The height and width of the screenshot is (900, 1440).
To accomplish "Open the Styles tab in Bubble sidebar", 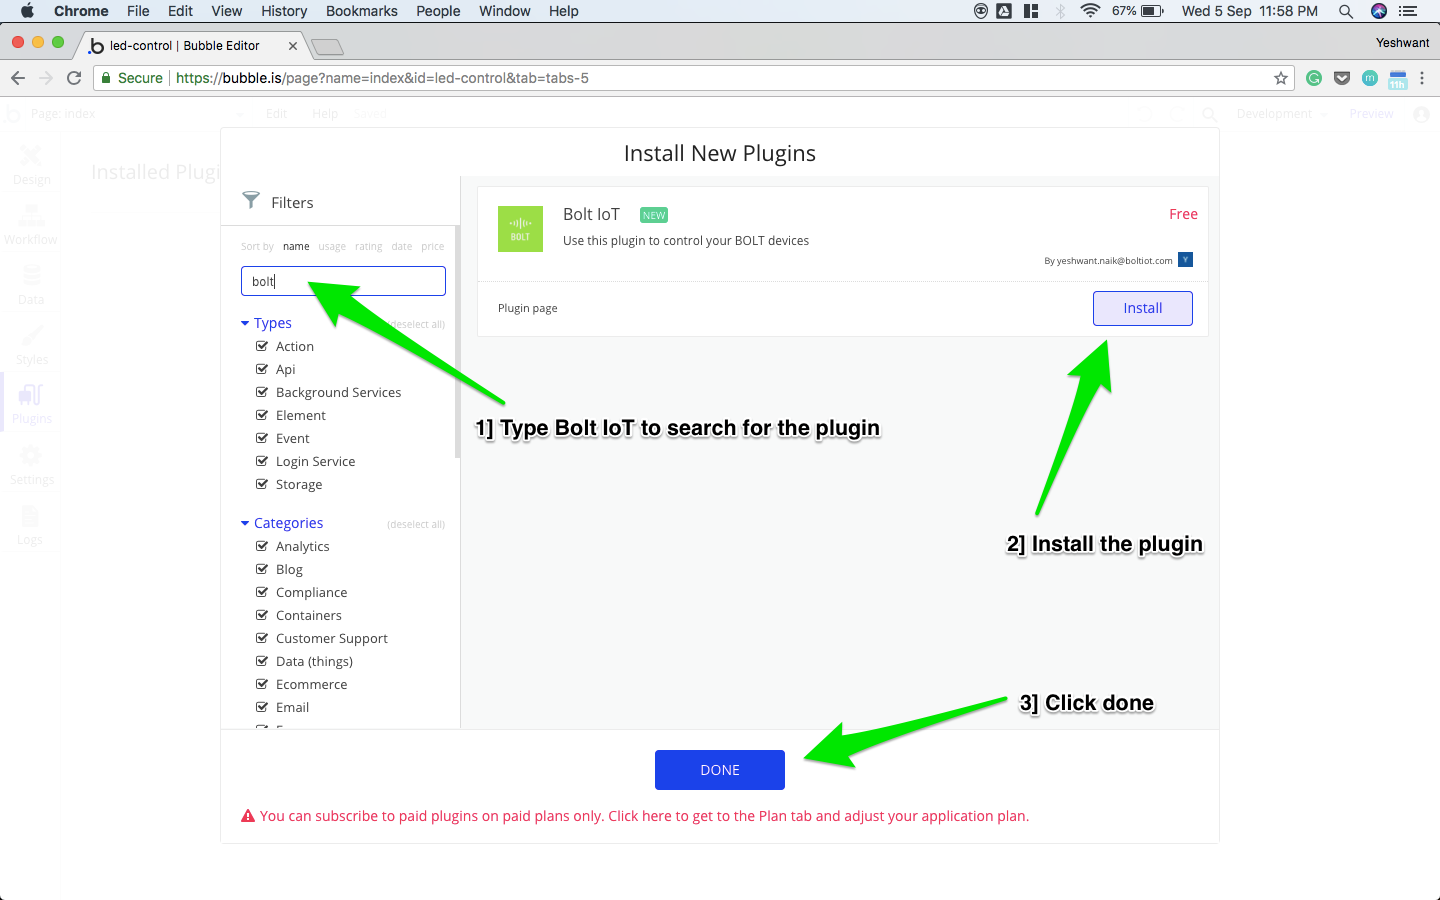I will [31, 345].
